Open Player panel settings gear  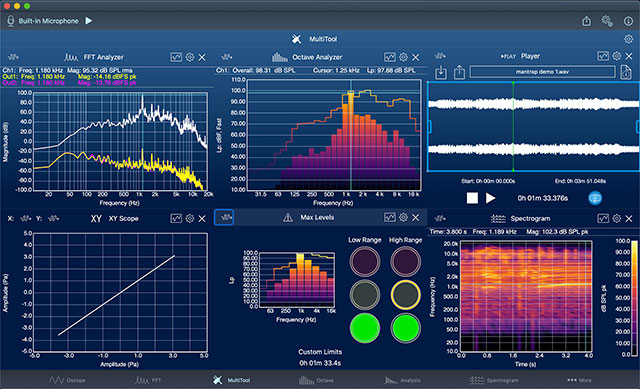pyautogui.click(x=617, y=56)
